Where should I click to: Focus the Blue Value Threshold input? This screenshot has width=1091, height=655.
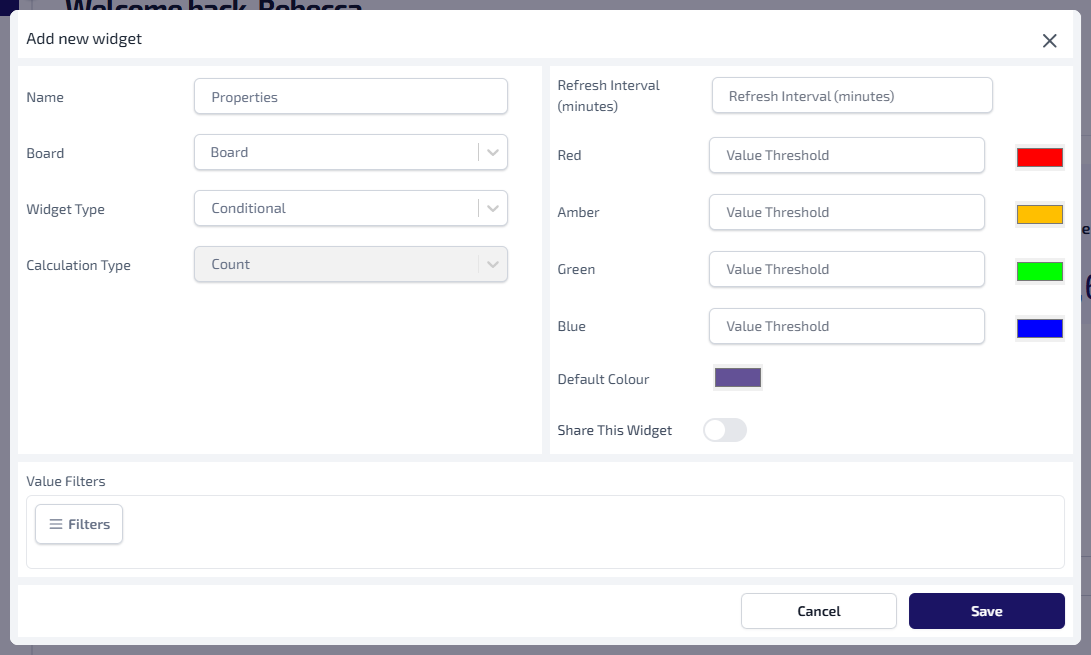click(847, 326)
